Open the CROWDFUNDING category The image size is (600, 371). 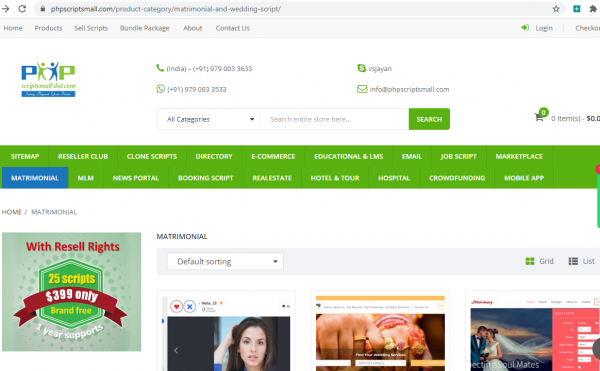click(x=457, y=178)
